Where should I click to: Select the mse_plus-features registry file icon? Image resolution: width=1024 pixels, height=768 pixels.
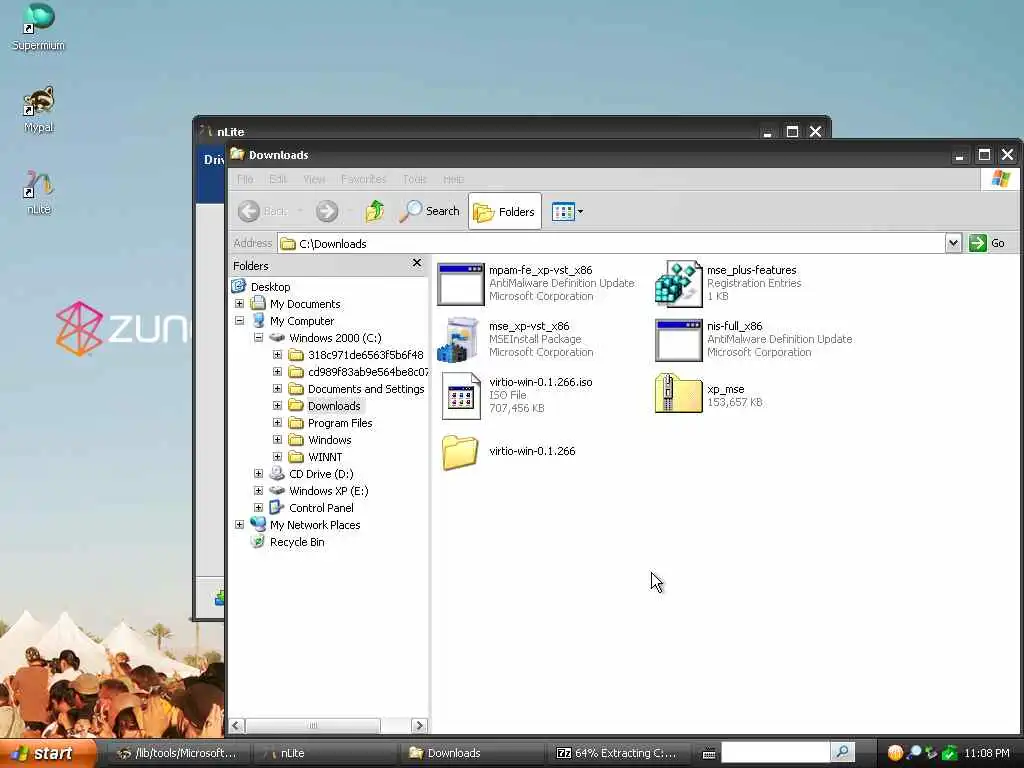pyautogui.click(x=678, y=284)
